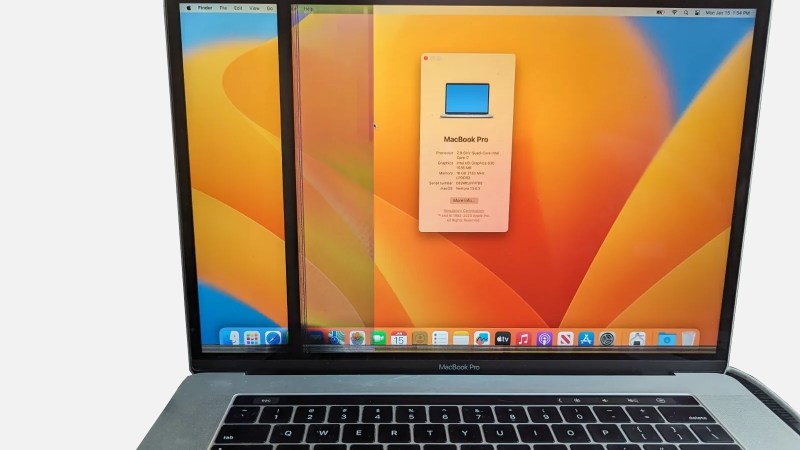This screenshot has height=450, width=800.
Task: Select the Graphics row in About window
Action: 466,165
